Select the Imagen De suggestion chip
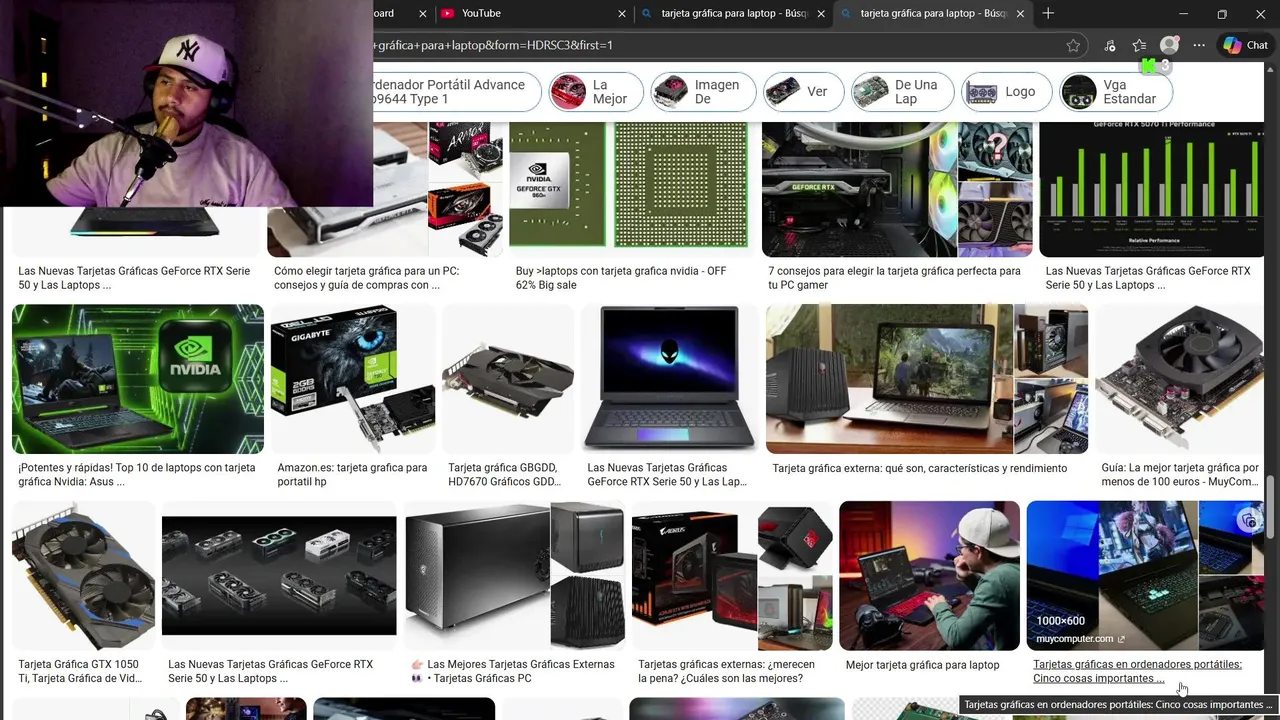The height and width of the screenshot is (720, 1280). 703,92
